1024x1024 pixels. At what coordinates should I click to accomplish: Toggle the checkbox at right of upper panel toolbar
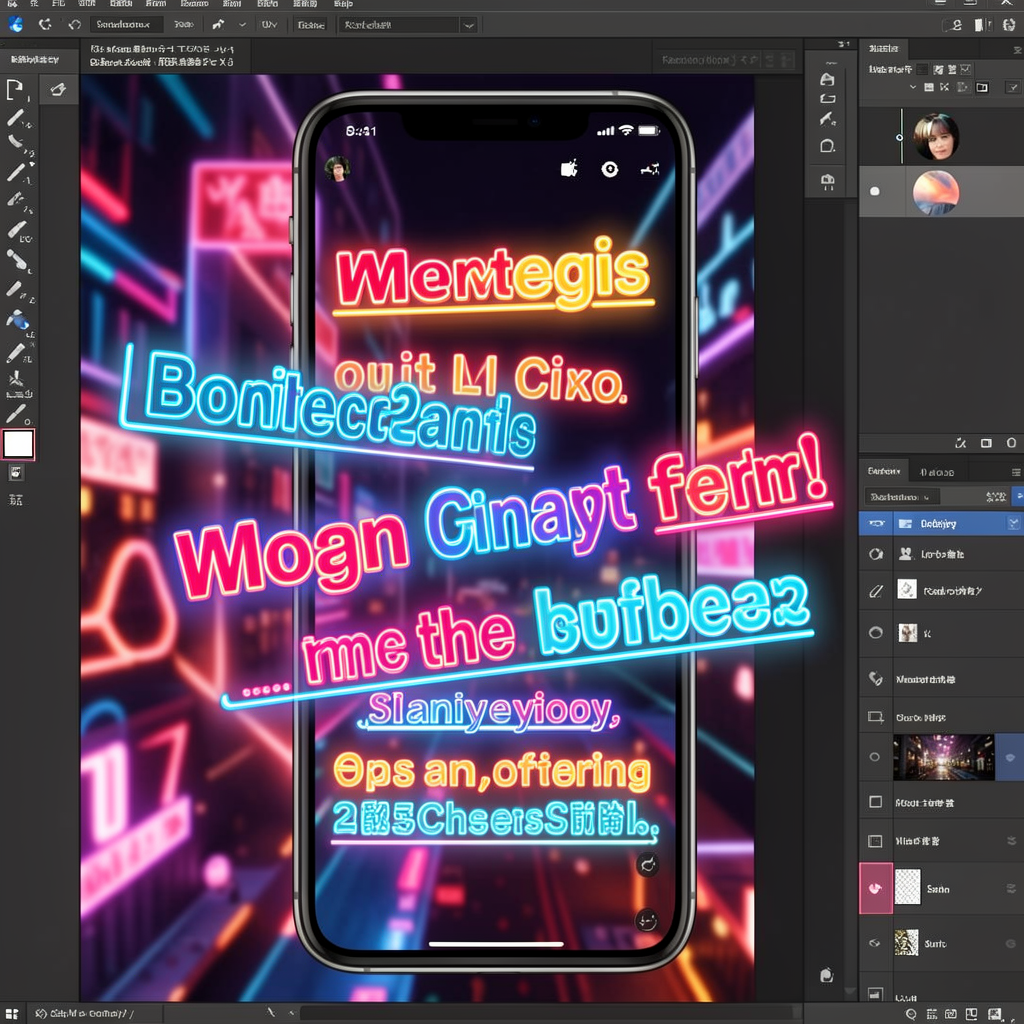[x=1013, y=87]
